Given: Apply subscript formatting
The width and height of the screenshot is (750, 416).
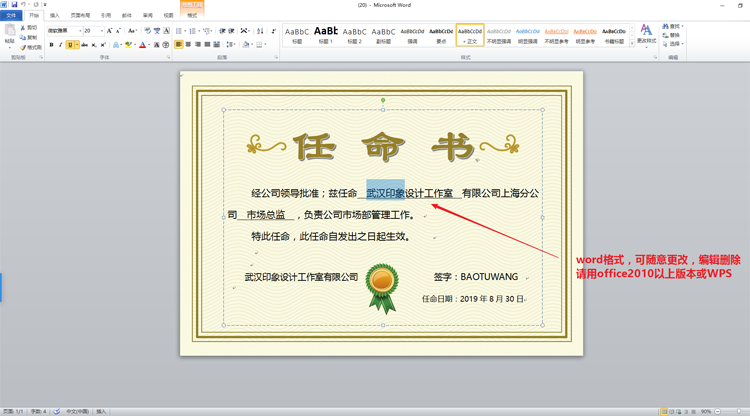Looking at the screenshot, I should 94,45.
